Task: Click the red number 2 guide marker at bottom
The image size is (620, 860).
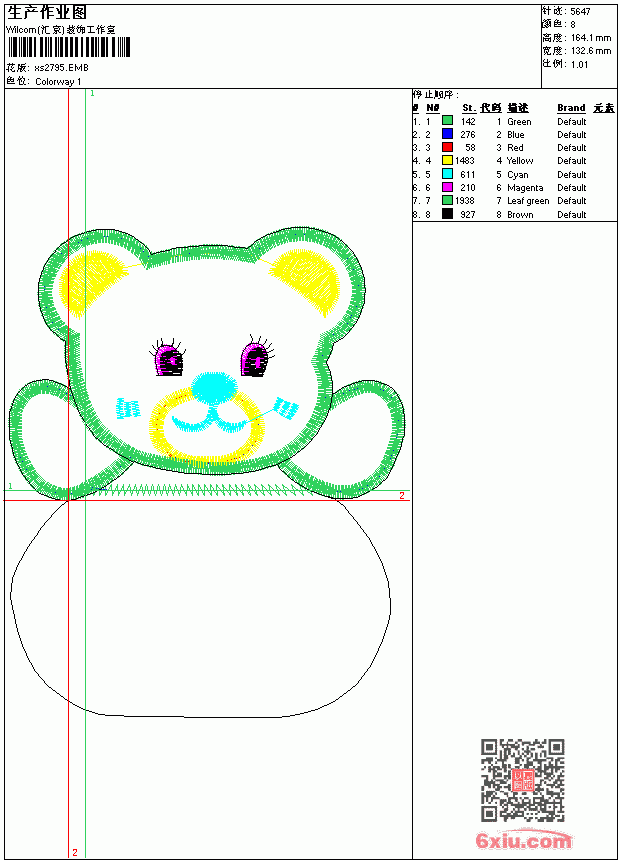Action: click(x=75, y=852)
